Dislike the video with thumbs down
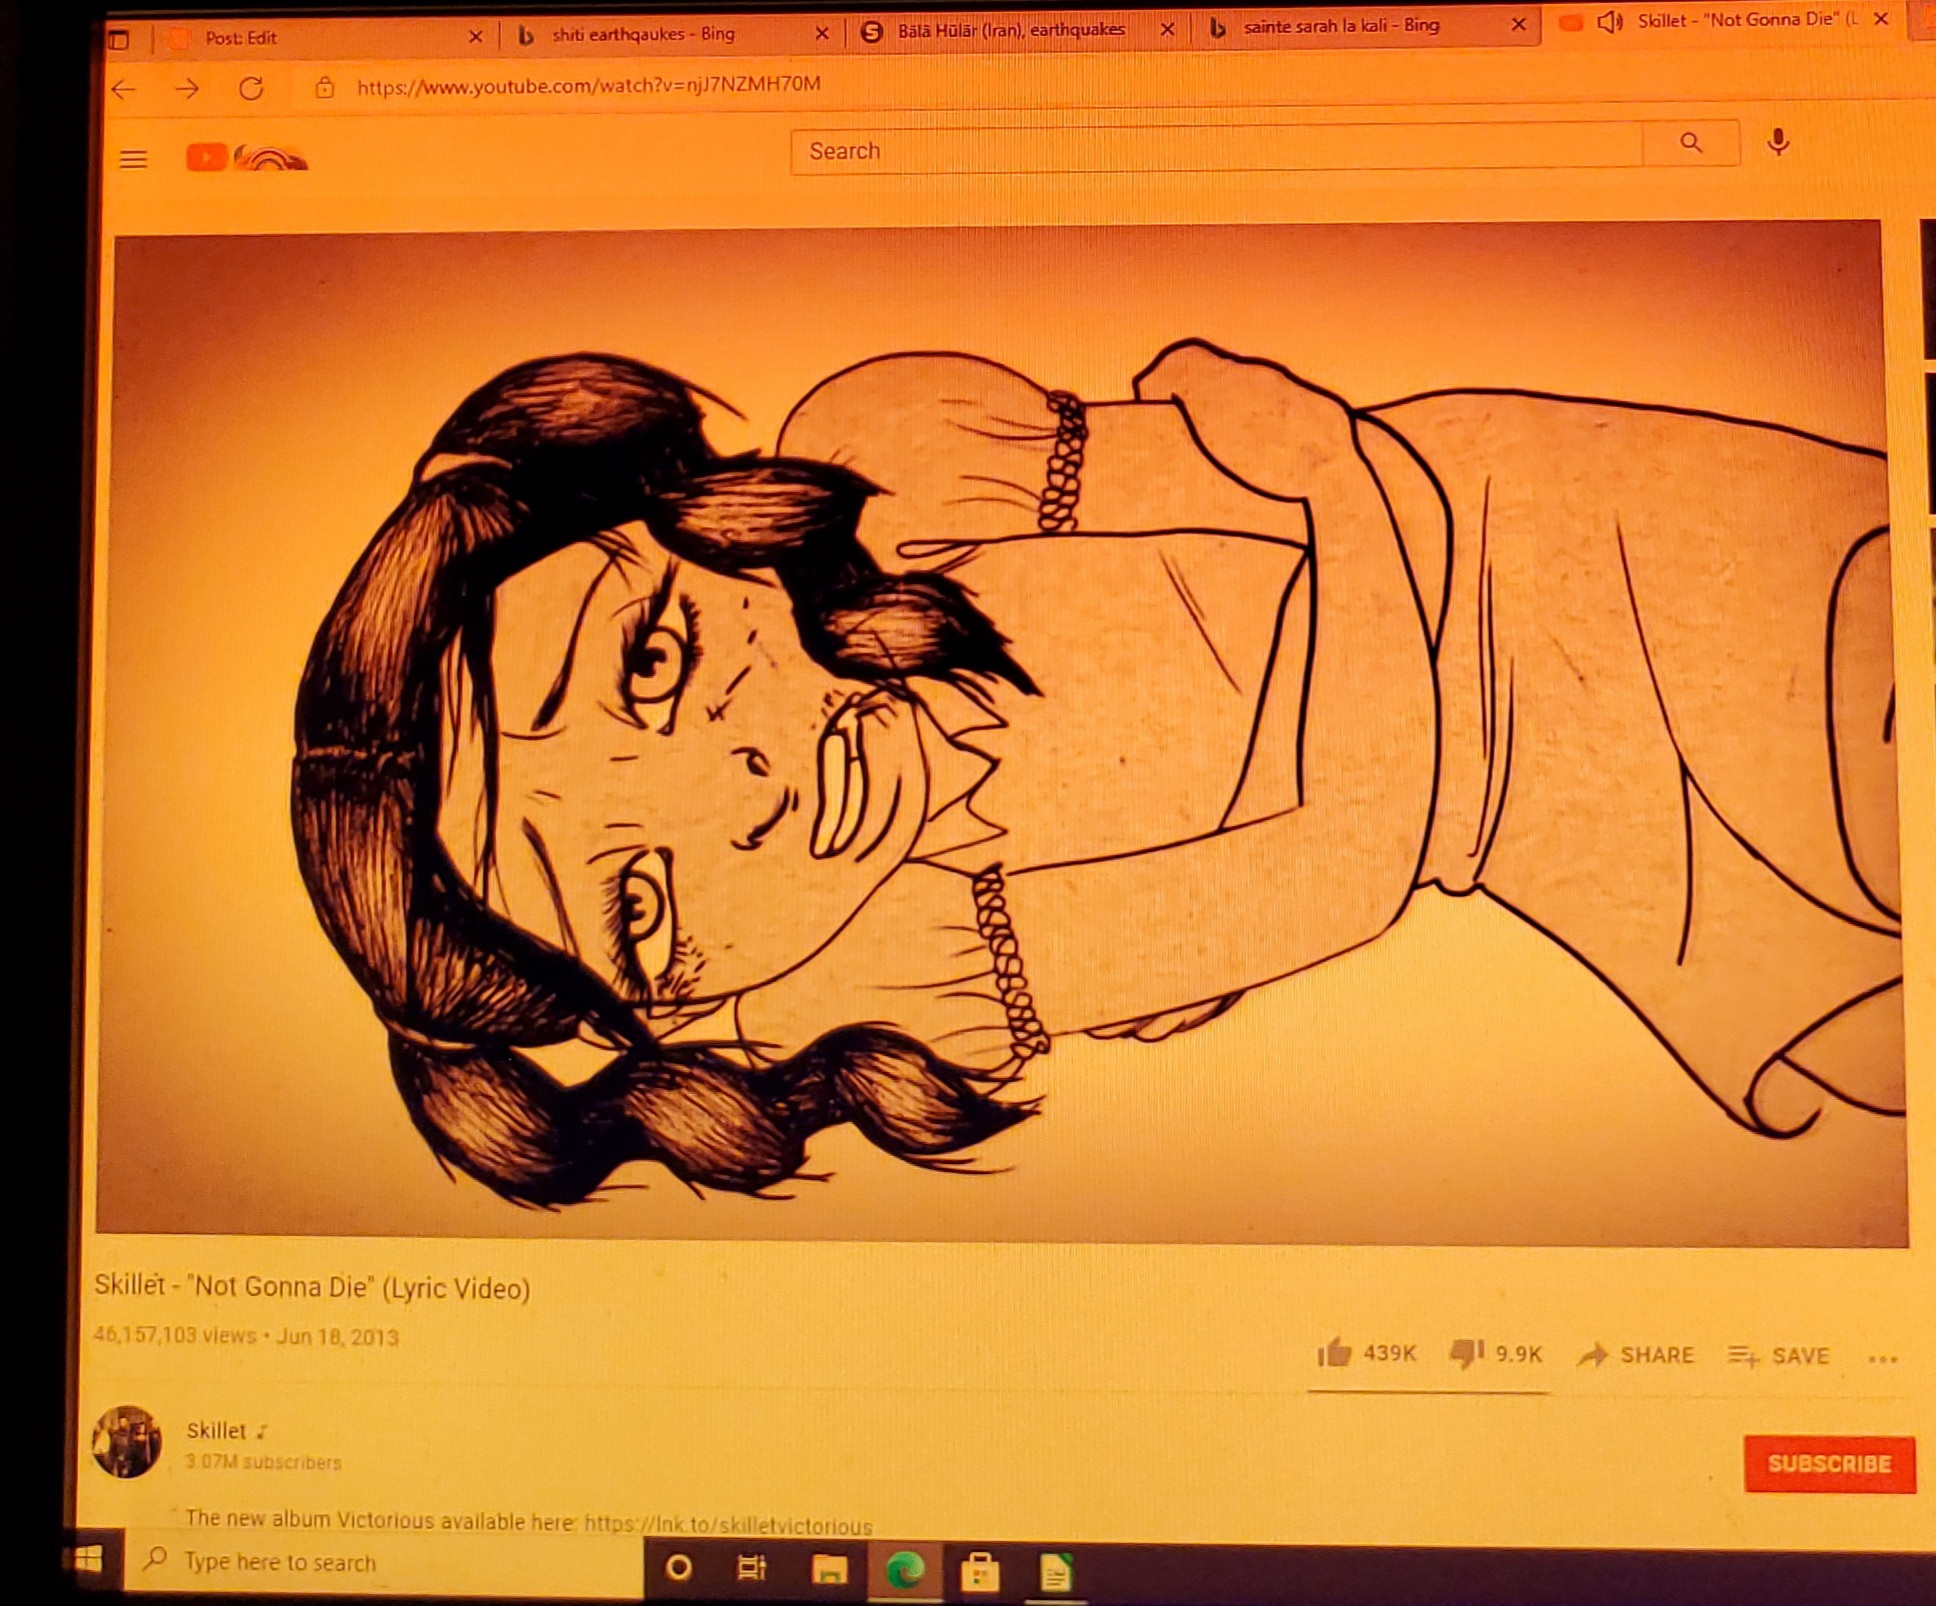 pyautogui.click(x=1466, y=1354)
